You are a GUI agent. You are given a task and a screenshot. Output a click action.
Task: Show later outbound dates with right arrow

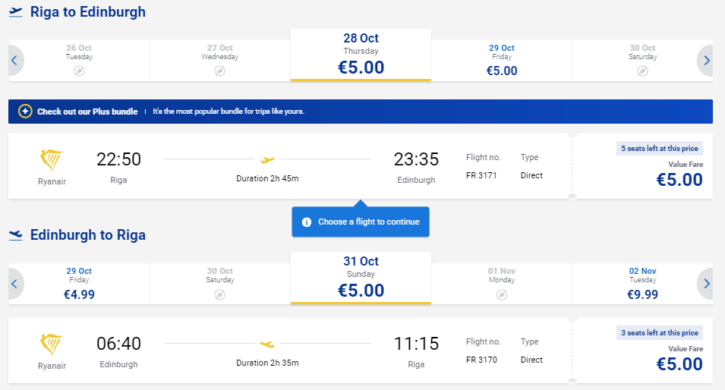(706, 60)
